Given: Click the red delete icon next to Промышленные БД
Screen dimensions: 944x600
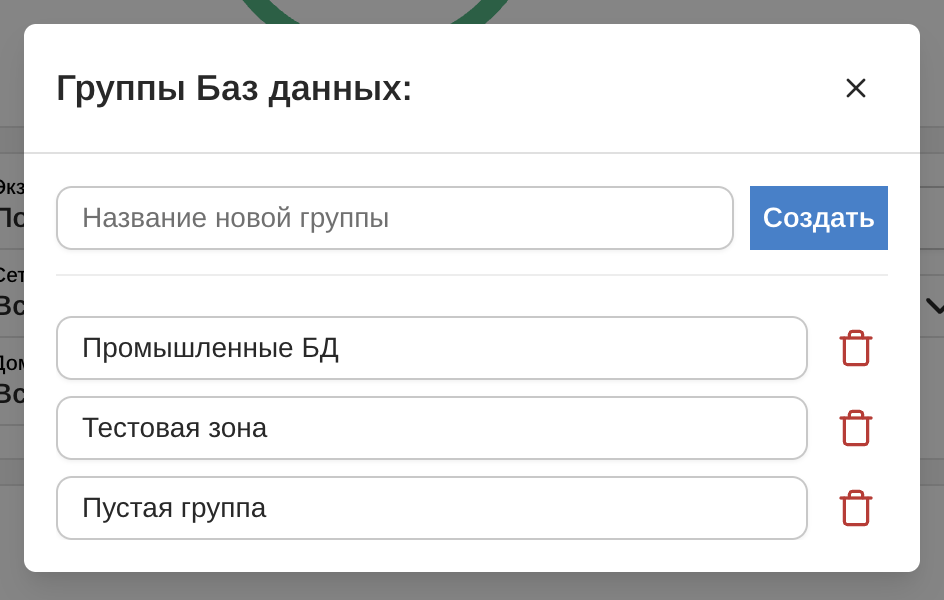Looking at the screenshot, I should tap(856, 348).
